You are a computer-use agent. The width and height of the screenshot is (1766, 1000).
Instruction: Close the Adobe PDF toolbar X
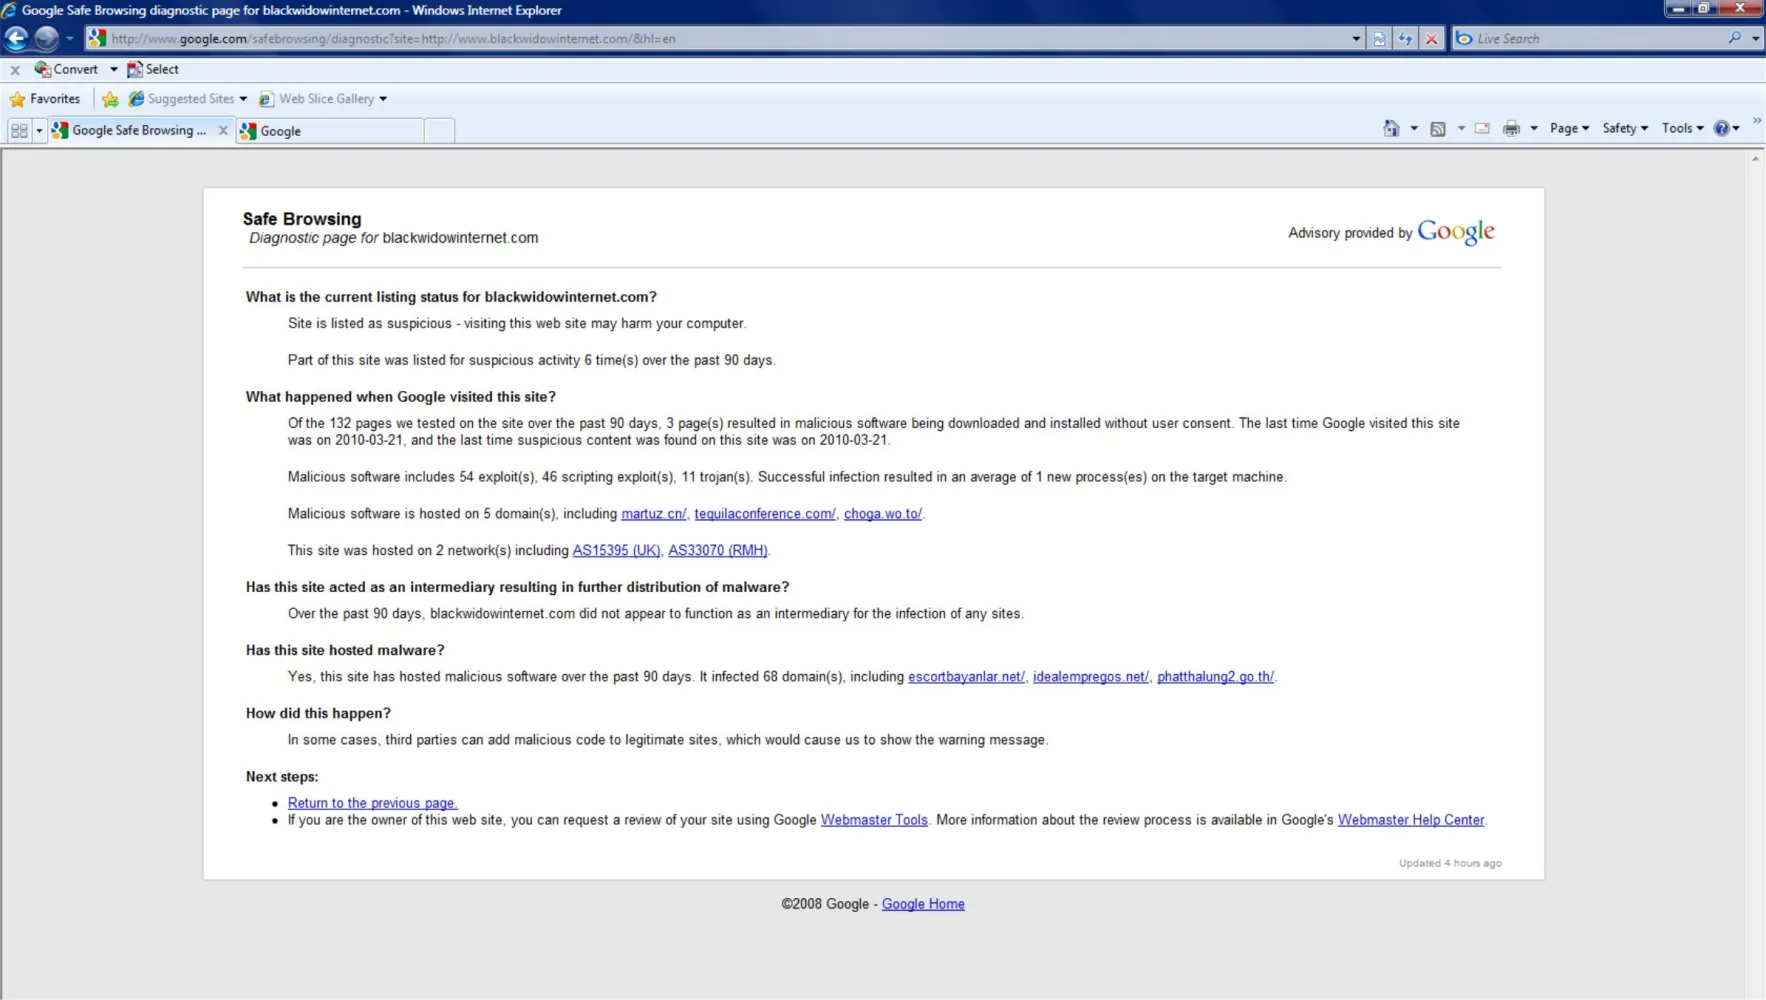[x=15, y=70]
